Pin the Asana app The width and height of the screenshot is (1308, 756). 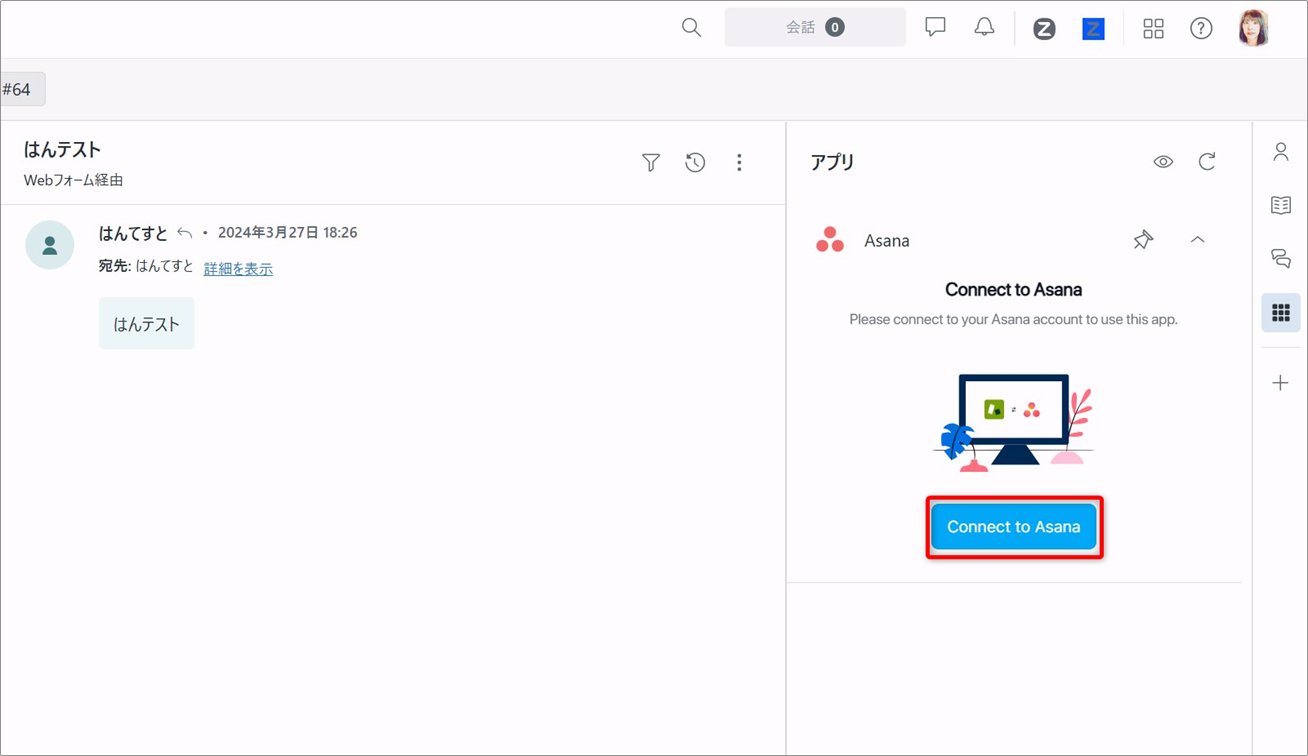click(1143, 240)
